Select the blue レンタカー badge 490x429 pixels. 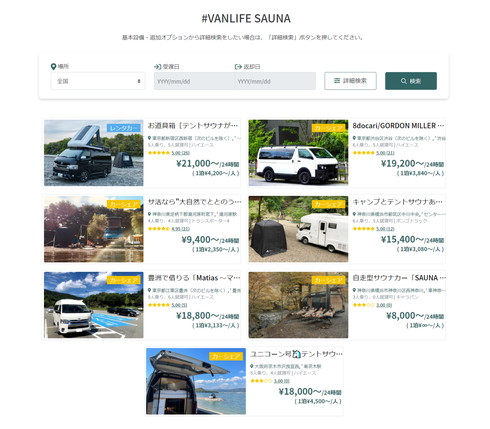click(x=124, y=128)
